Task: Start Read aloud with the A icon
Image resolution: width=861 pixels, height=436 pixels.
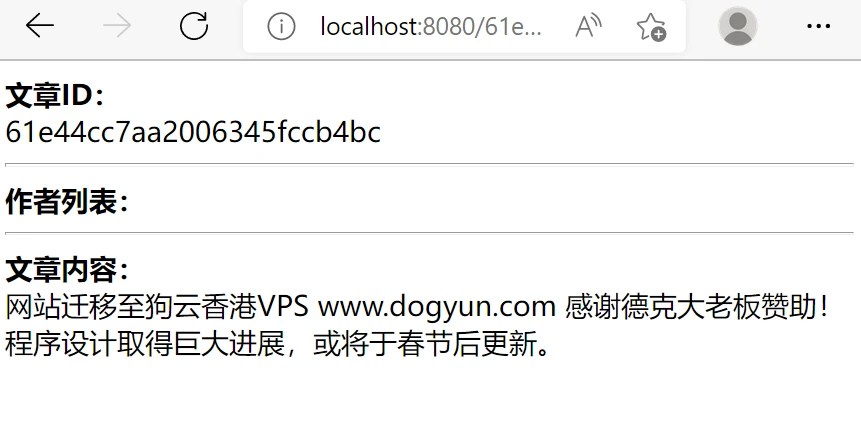Action: pyautogui.click(x=588, y=26)
